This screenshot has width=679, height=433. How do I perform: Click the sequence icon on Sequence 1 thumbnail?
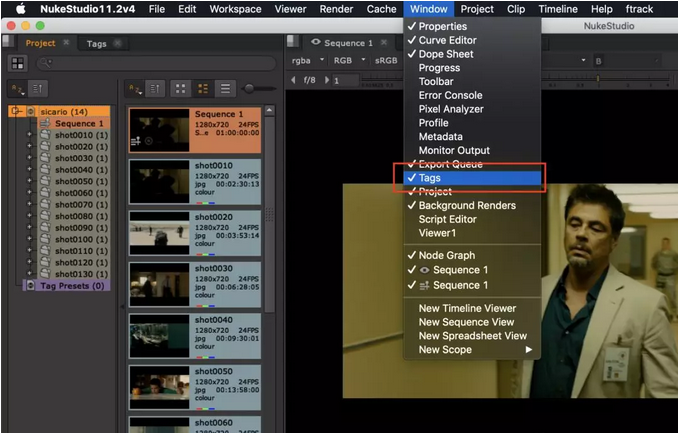[x=136, y=141]
